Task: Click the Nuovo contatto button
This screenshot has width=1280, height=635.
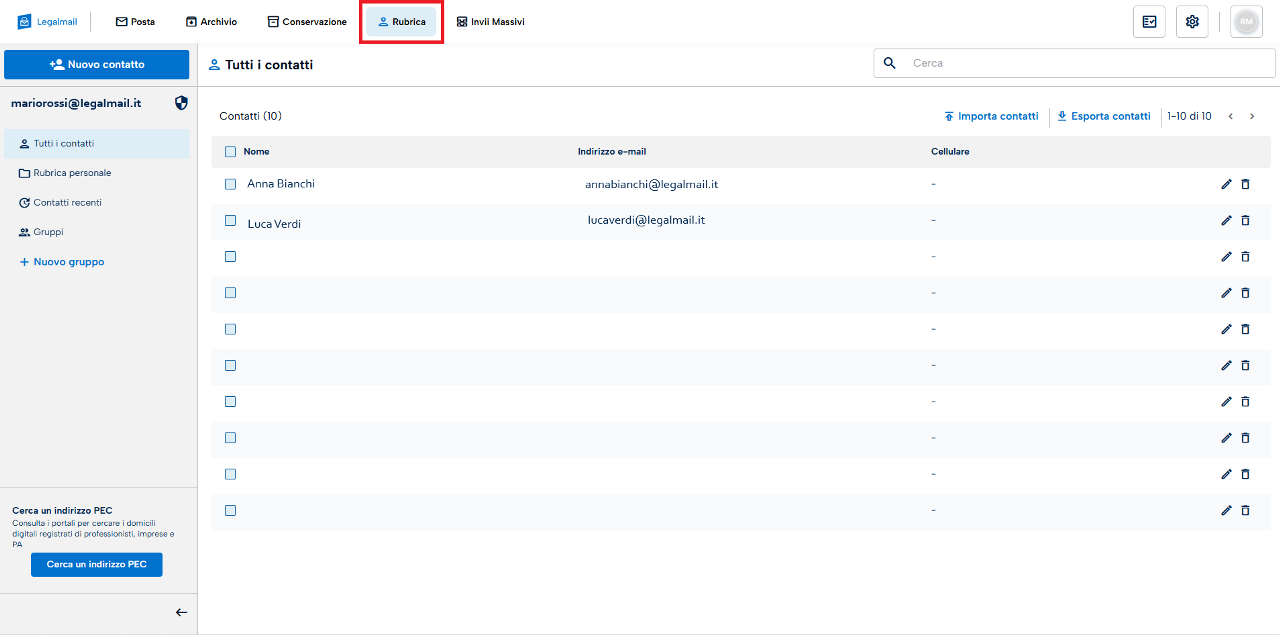Action: (96, 64)
